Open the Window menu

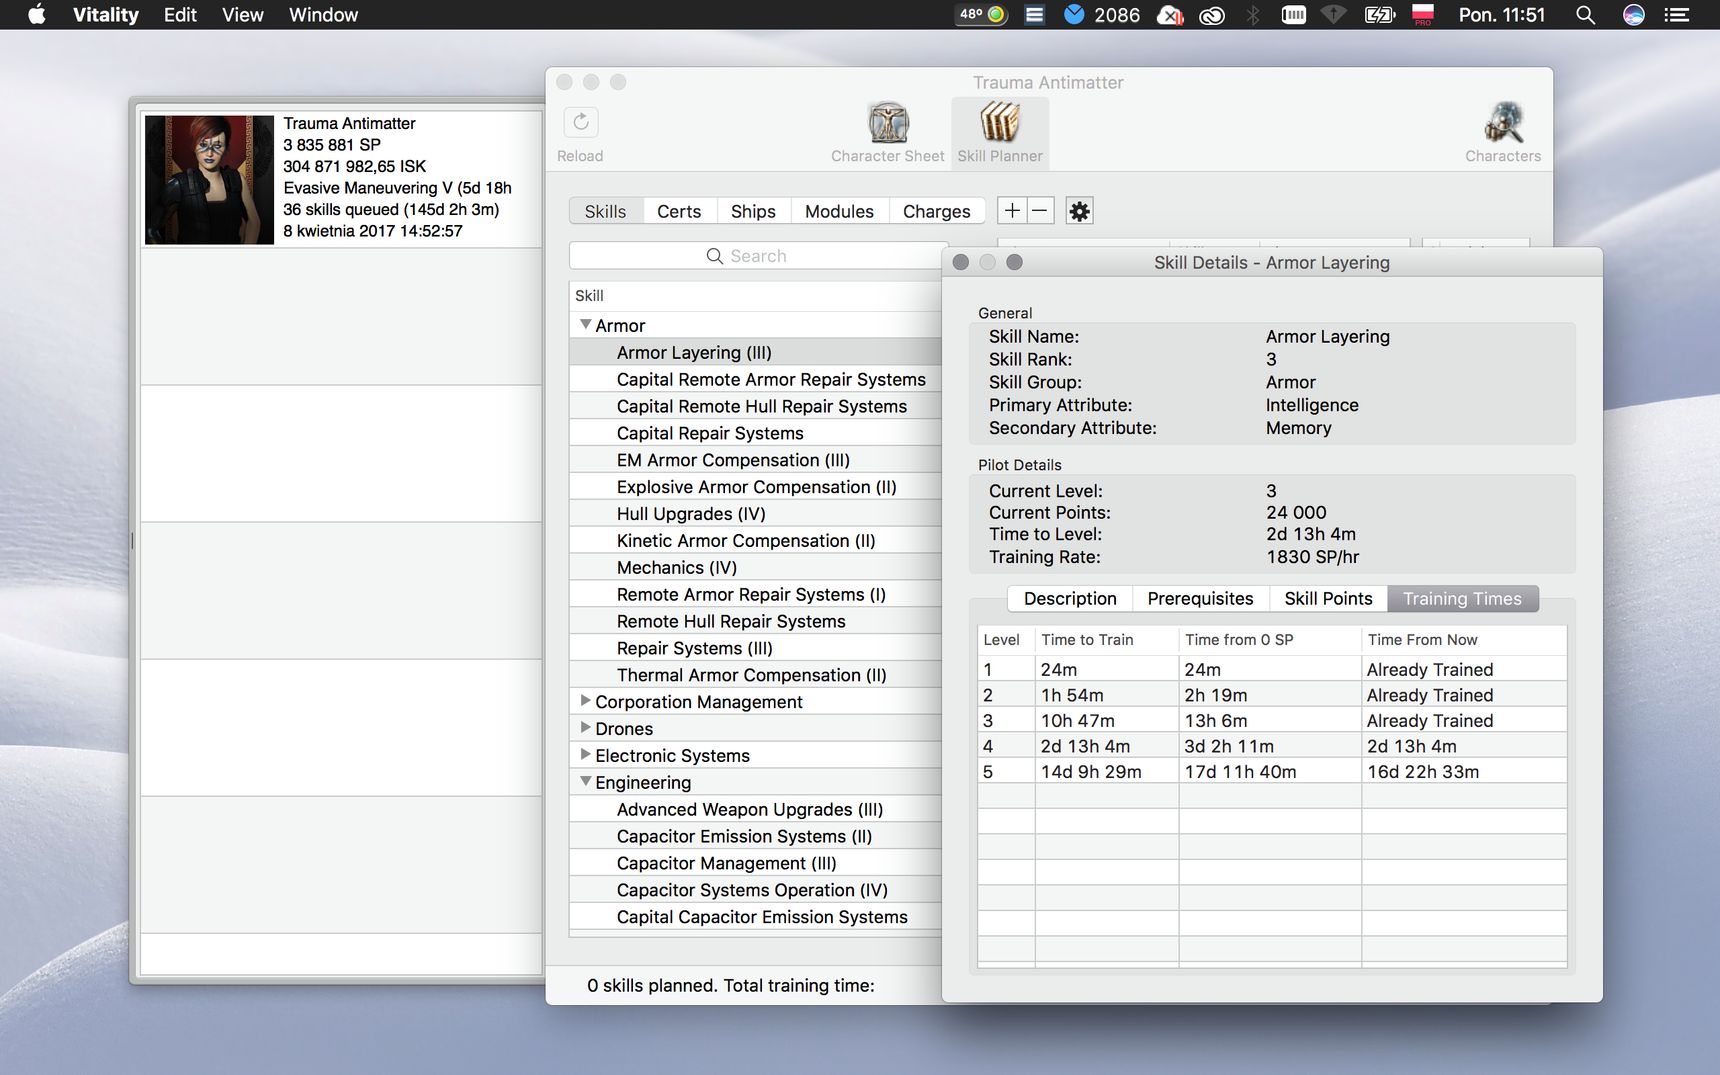coord(323,15)
